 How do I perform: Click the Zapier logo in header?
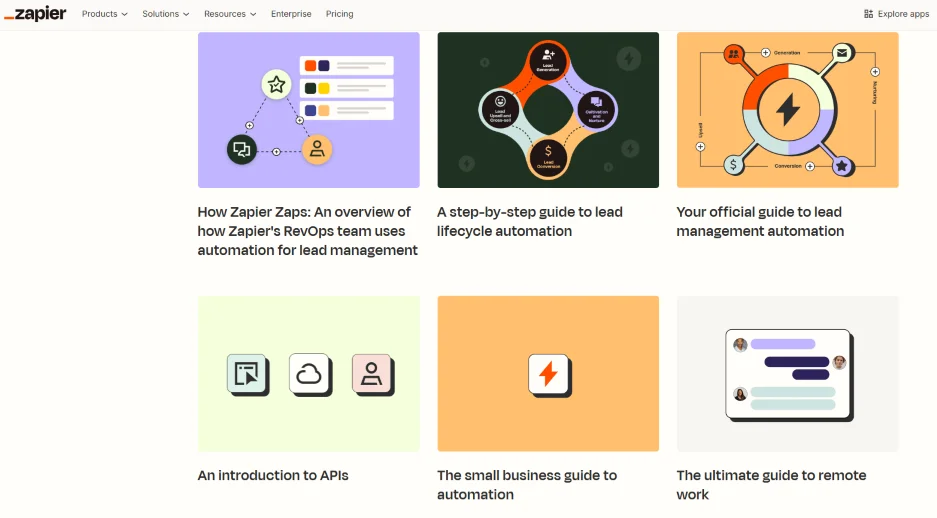tap(35, 14)
